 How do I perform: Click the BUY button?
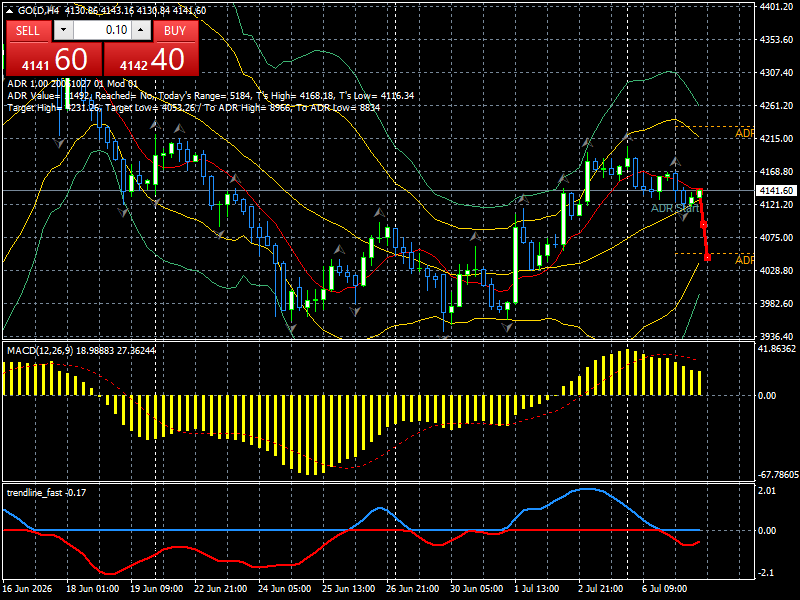pyautogui.click(x=175, y=31)
